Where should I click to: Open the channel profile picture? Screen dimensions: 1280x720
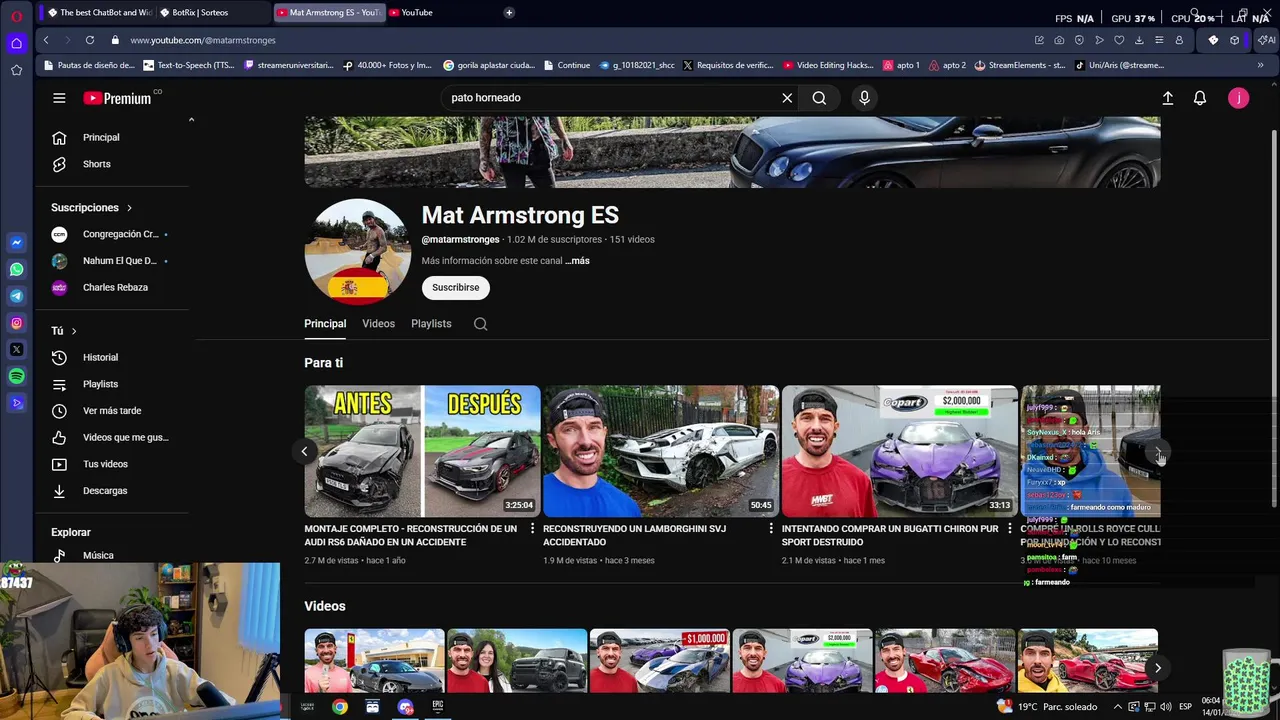(x=357, y=251)
